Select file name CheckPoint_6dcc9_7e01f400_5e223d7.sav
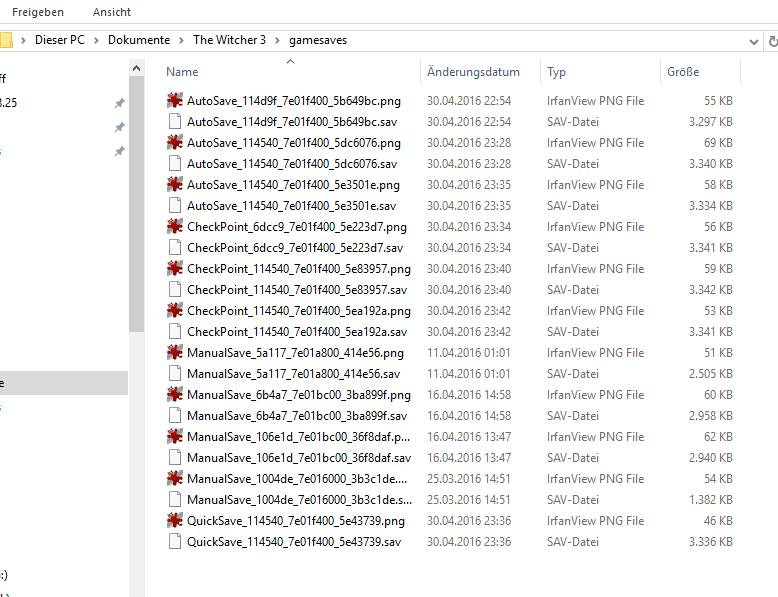 [295, 248]
